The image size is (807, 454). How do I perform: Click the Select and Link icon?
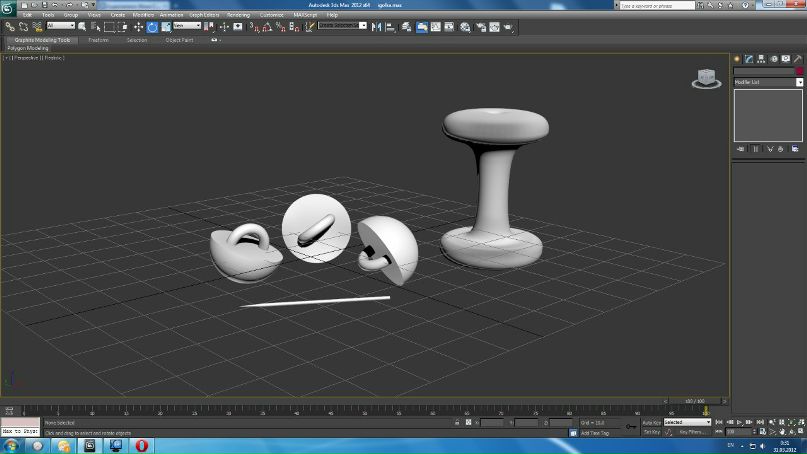10,27
